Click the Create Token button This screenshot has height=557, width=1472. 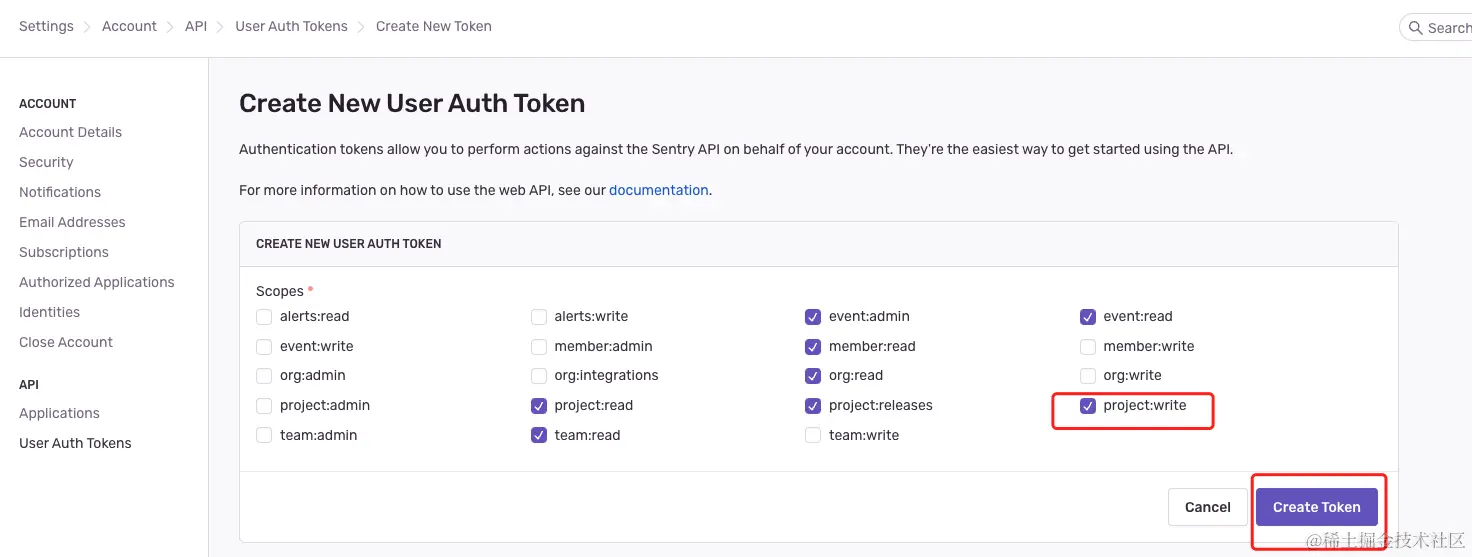1316,507
